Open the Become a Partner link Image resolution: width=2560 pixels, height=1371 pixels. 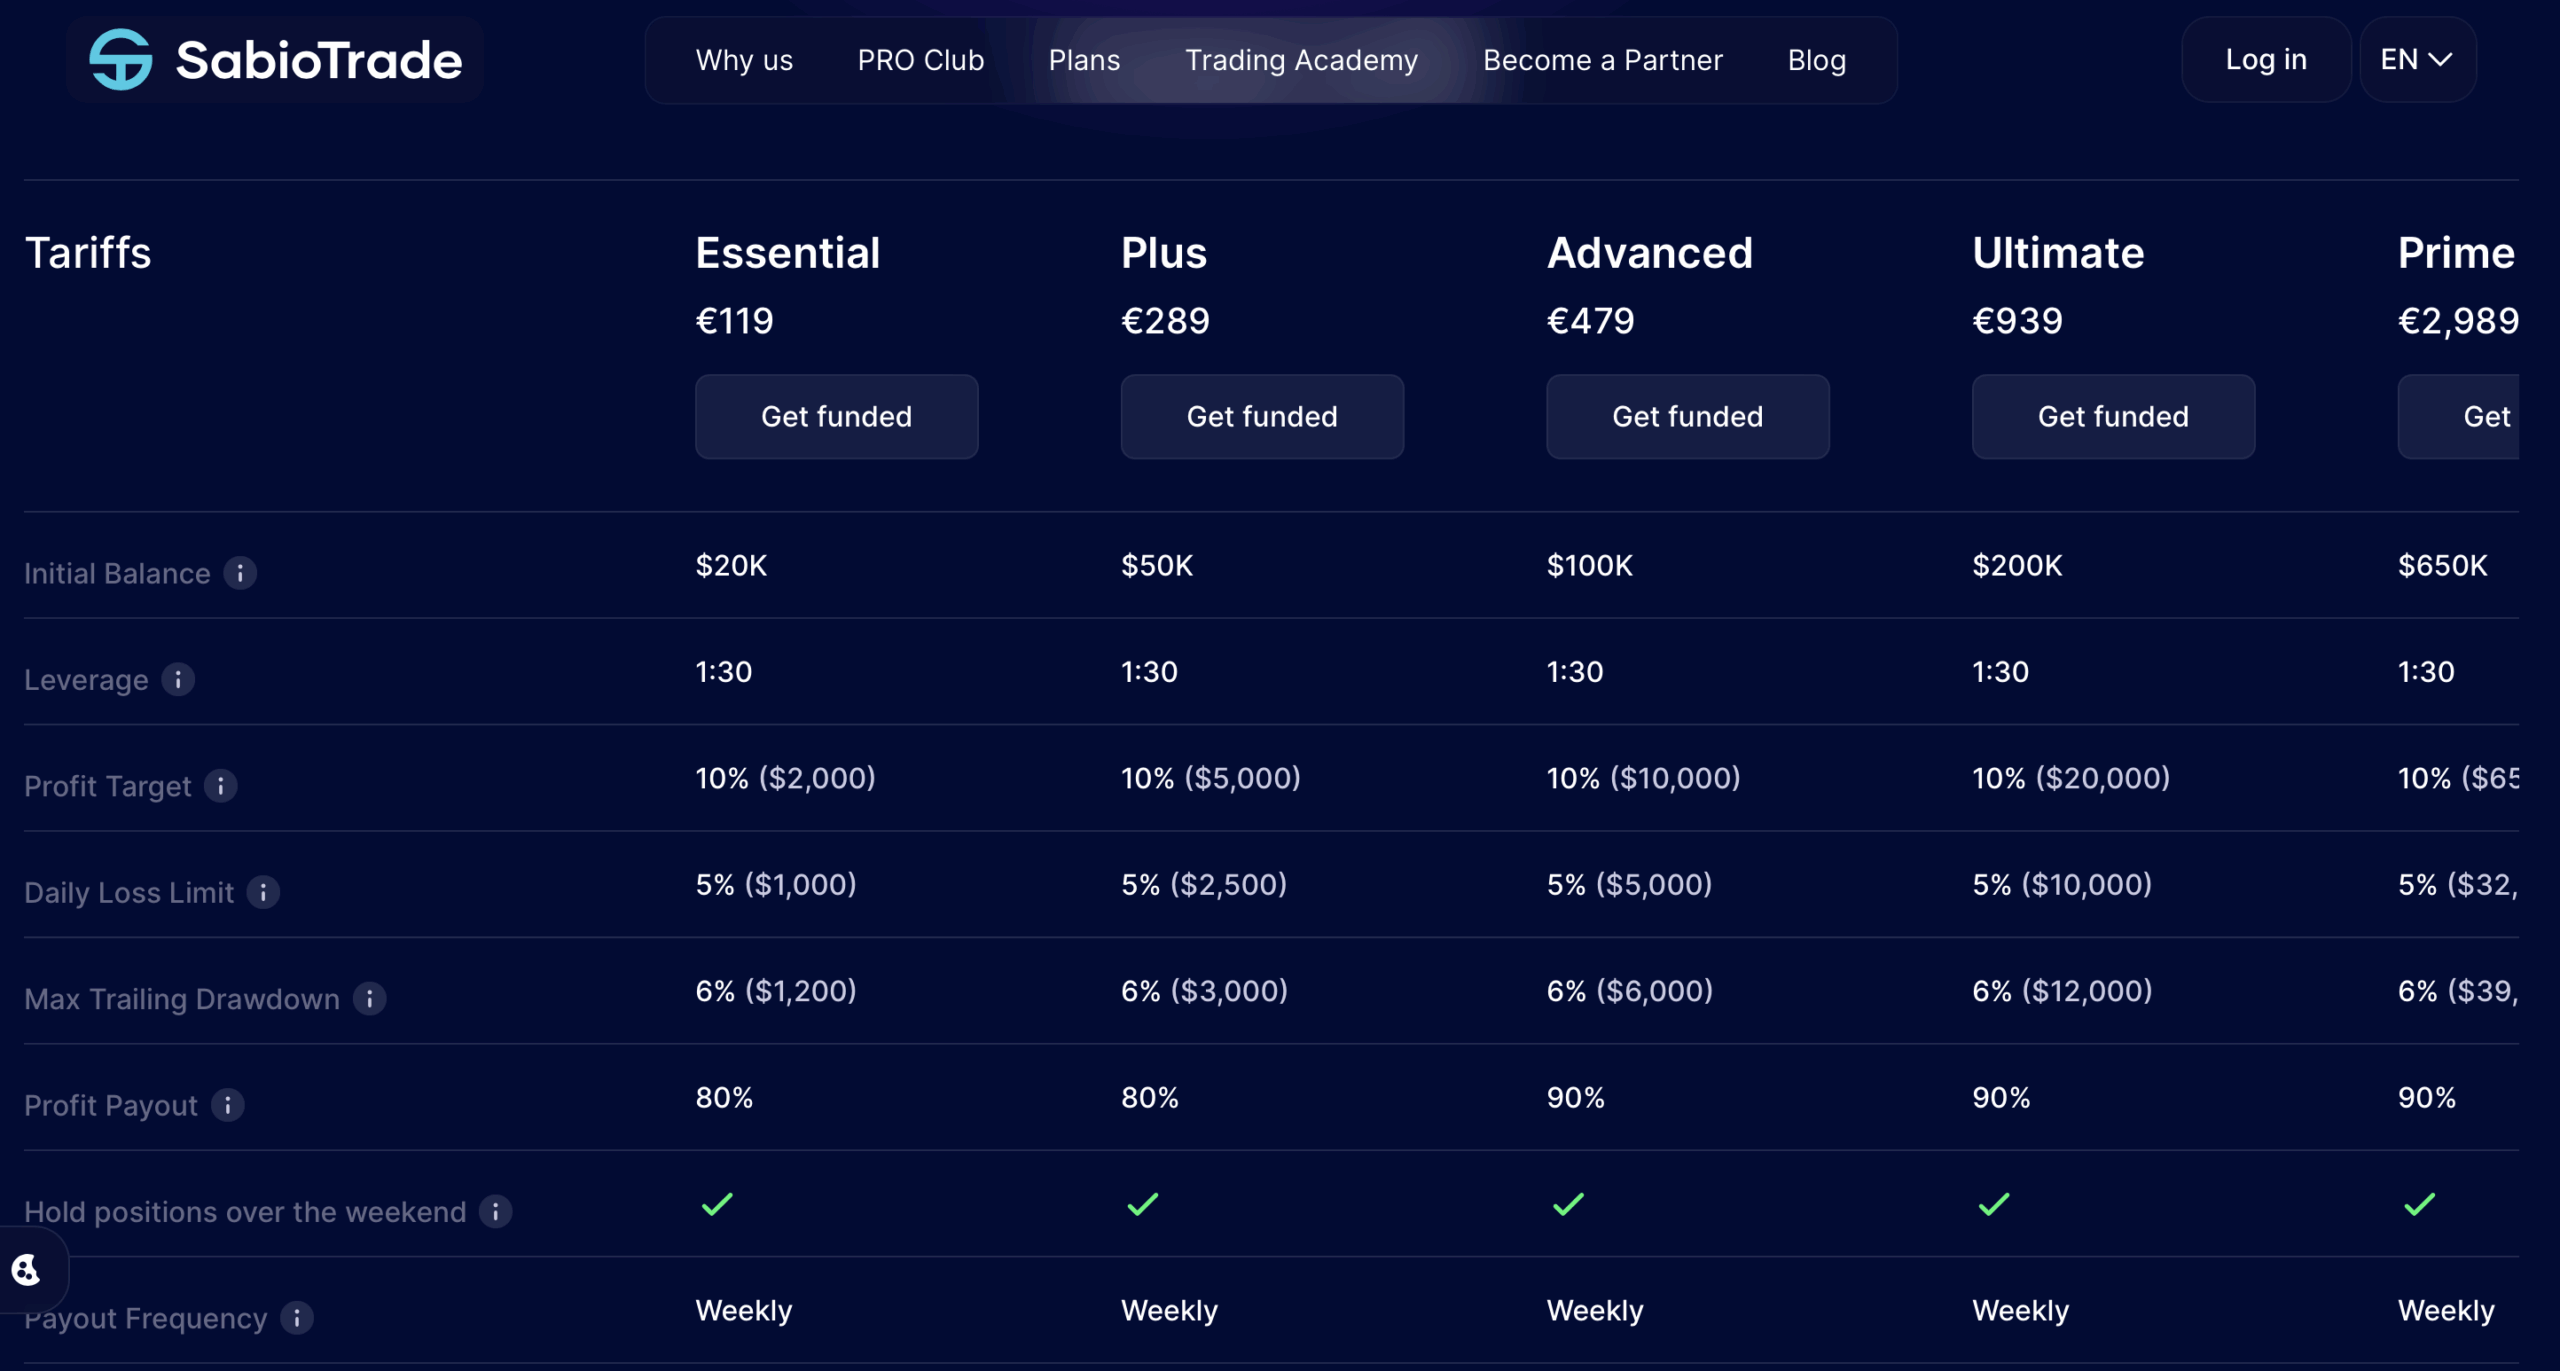1602,60
